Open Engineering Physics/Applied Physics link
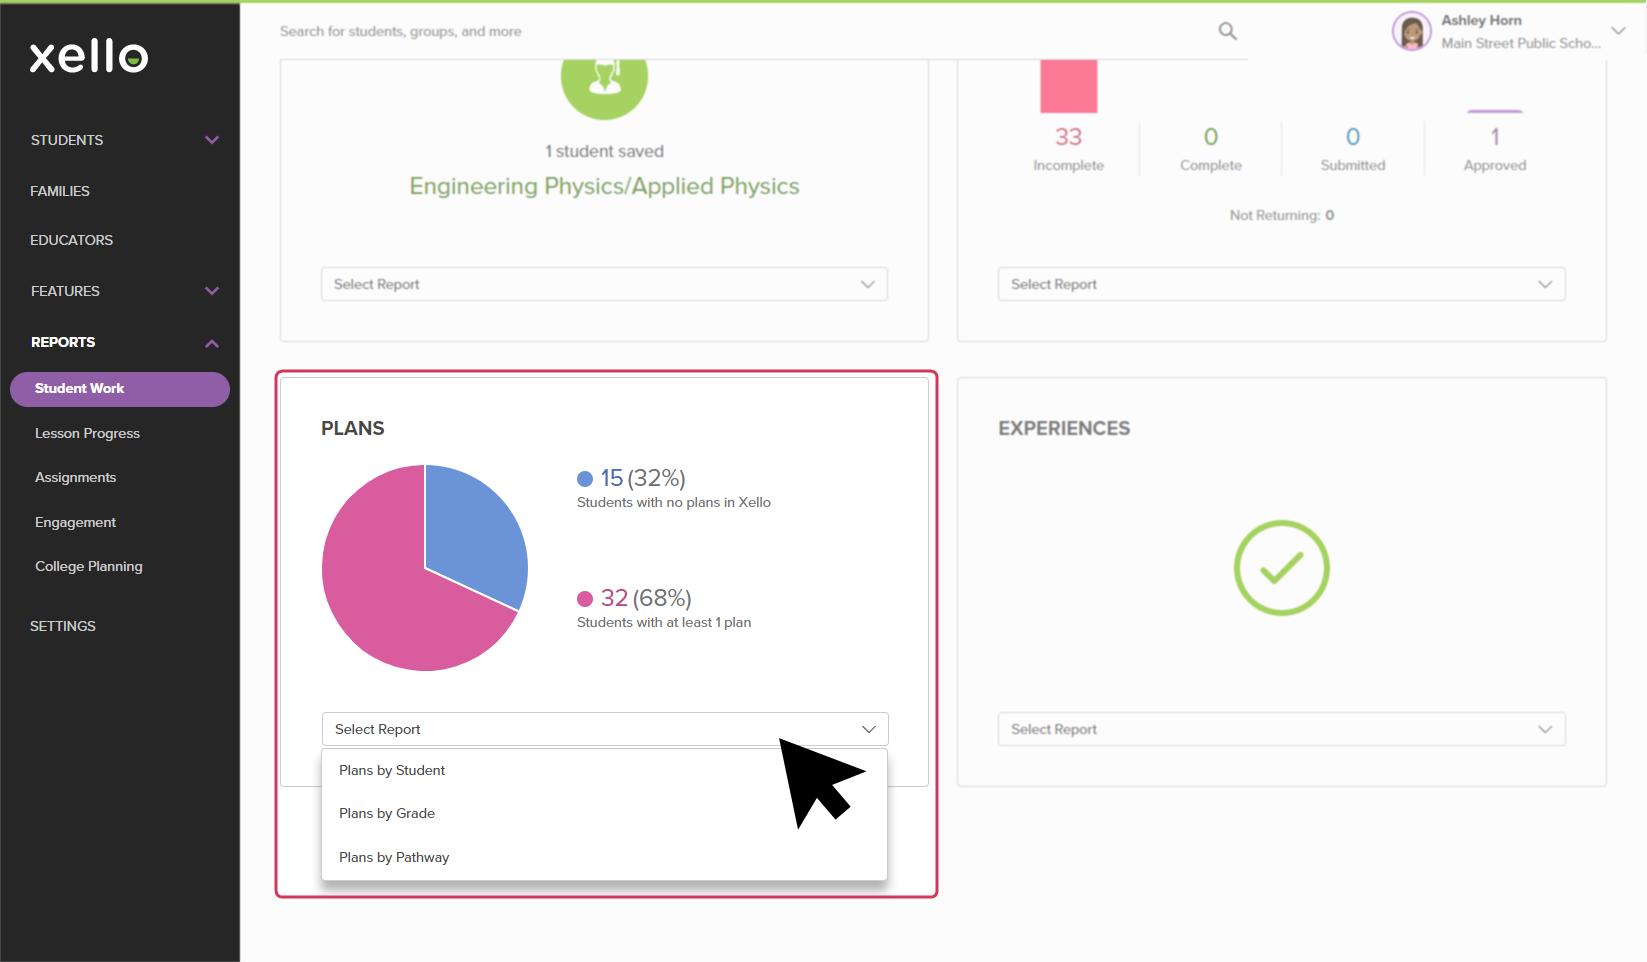Image resolution: width=1647 pixels, height=962 pixels. (x=604, y=186)
